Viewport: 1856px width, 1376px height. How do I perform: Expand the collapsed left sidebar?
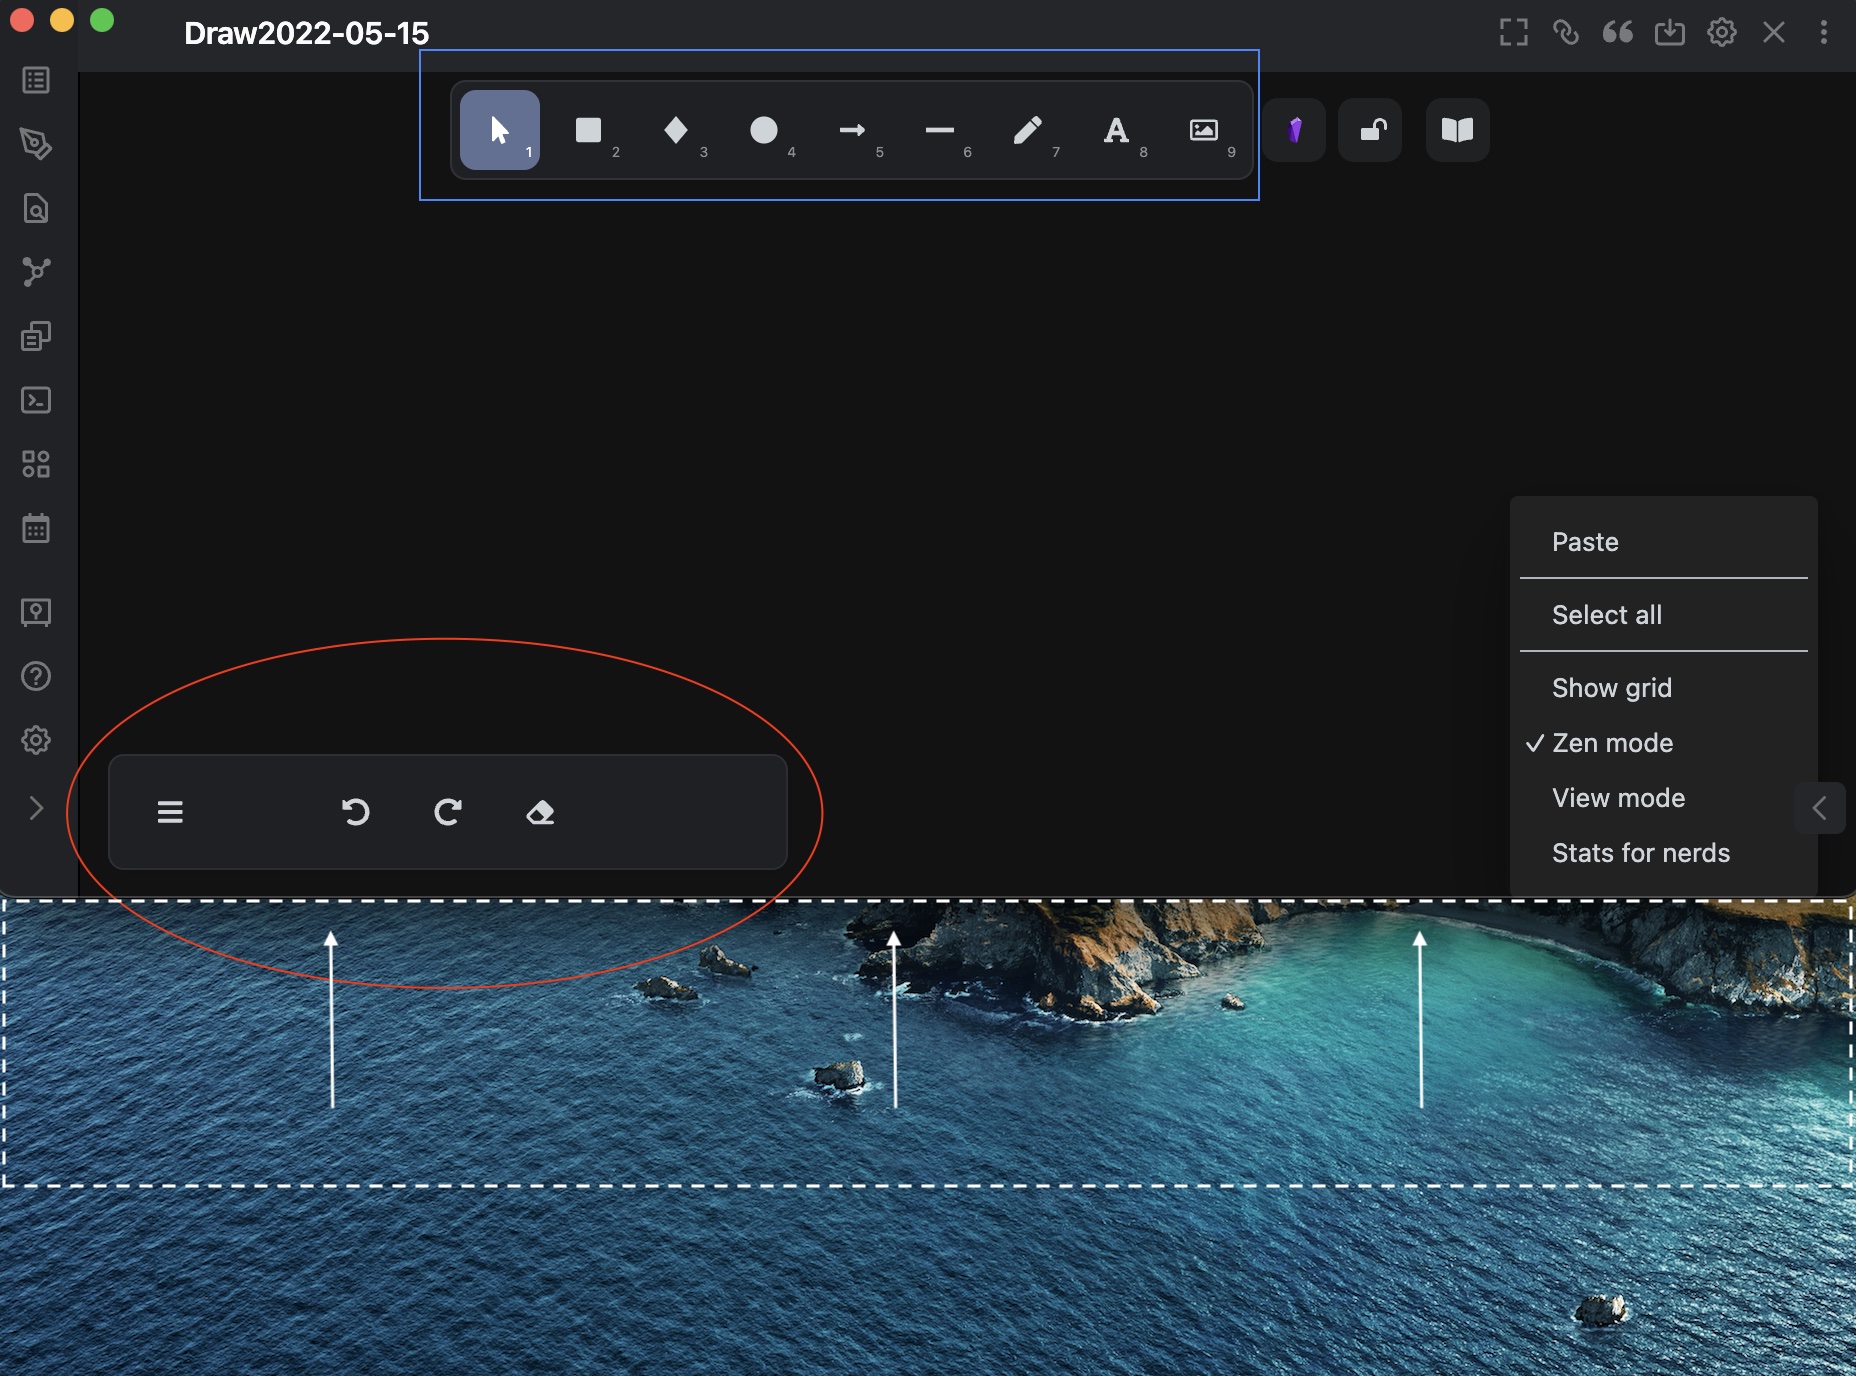(x=36, y=808)
